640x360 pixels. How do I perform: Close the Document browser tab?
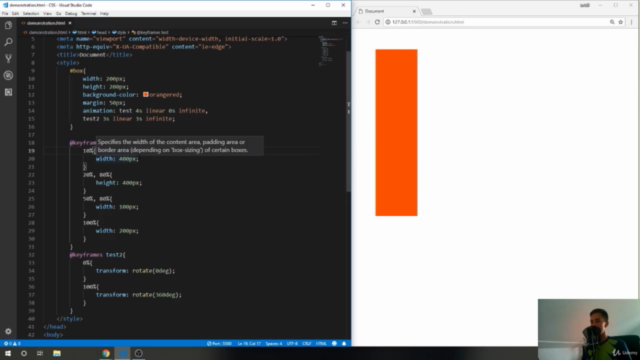(x=414, y=11)
